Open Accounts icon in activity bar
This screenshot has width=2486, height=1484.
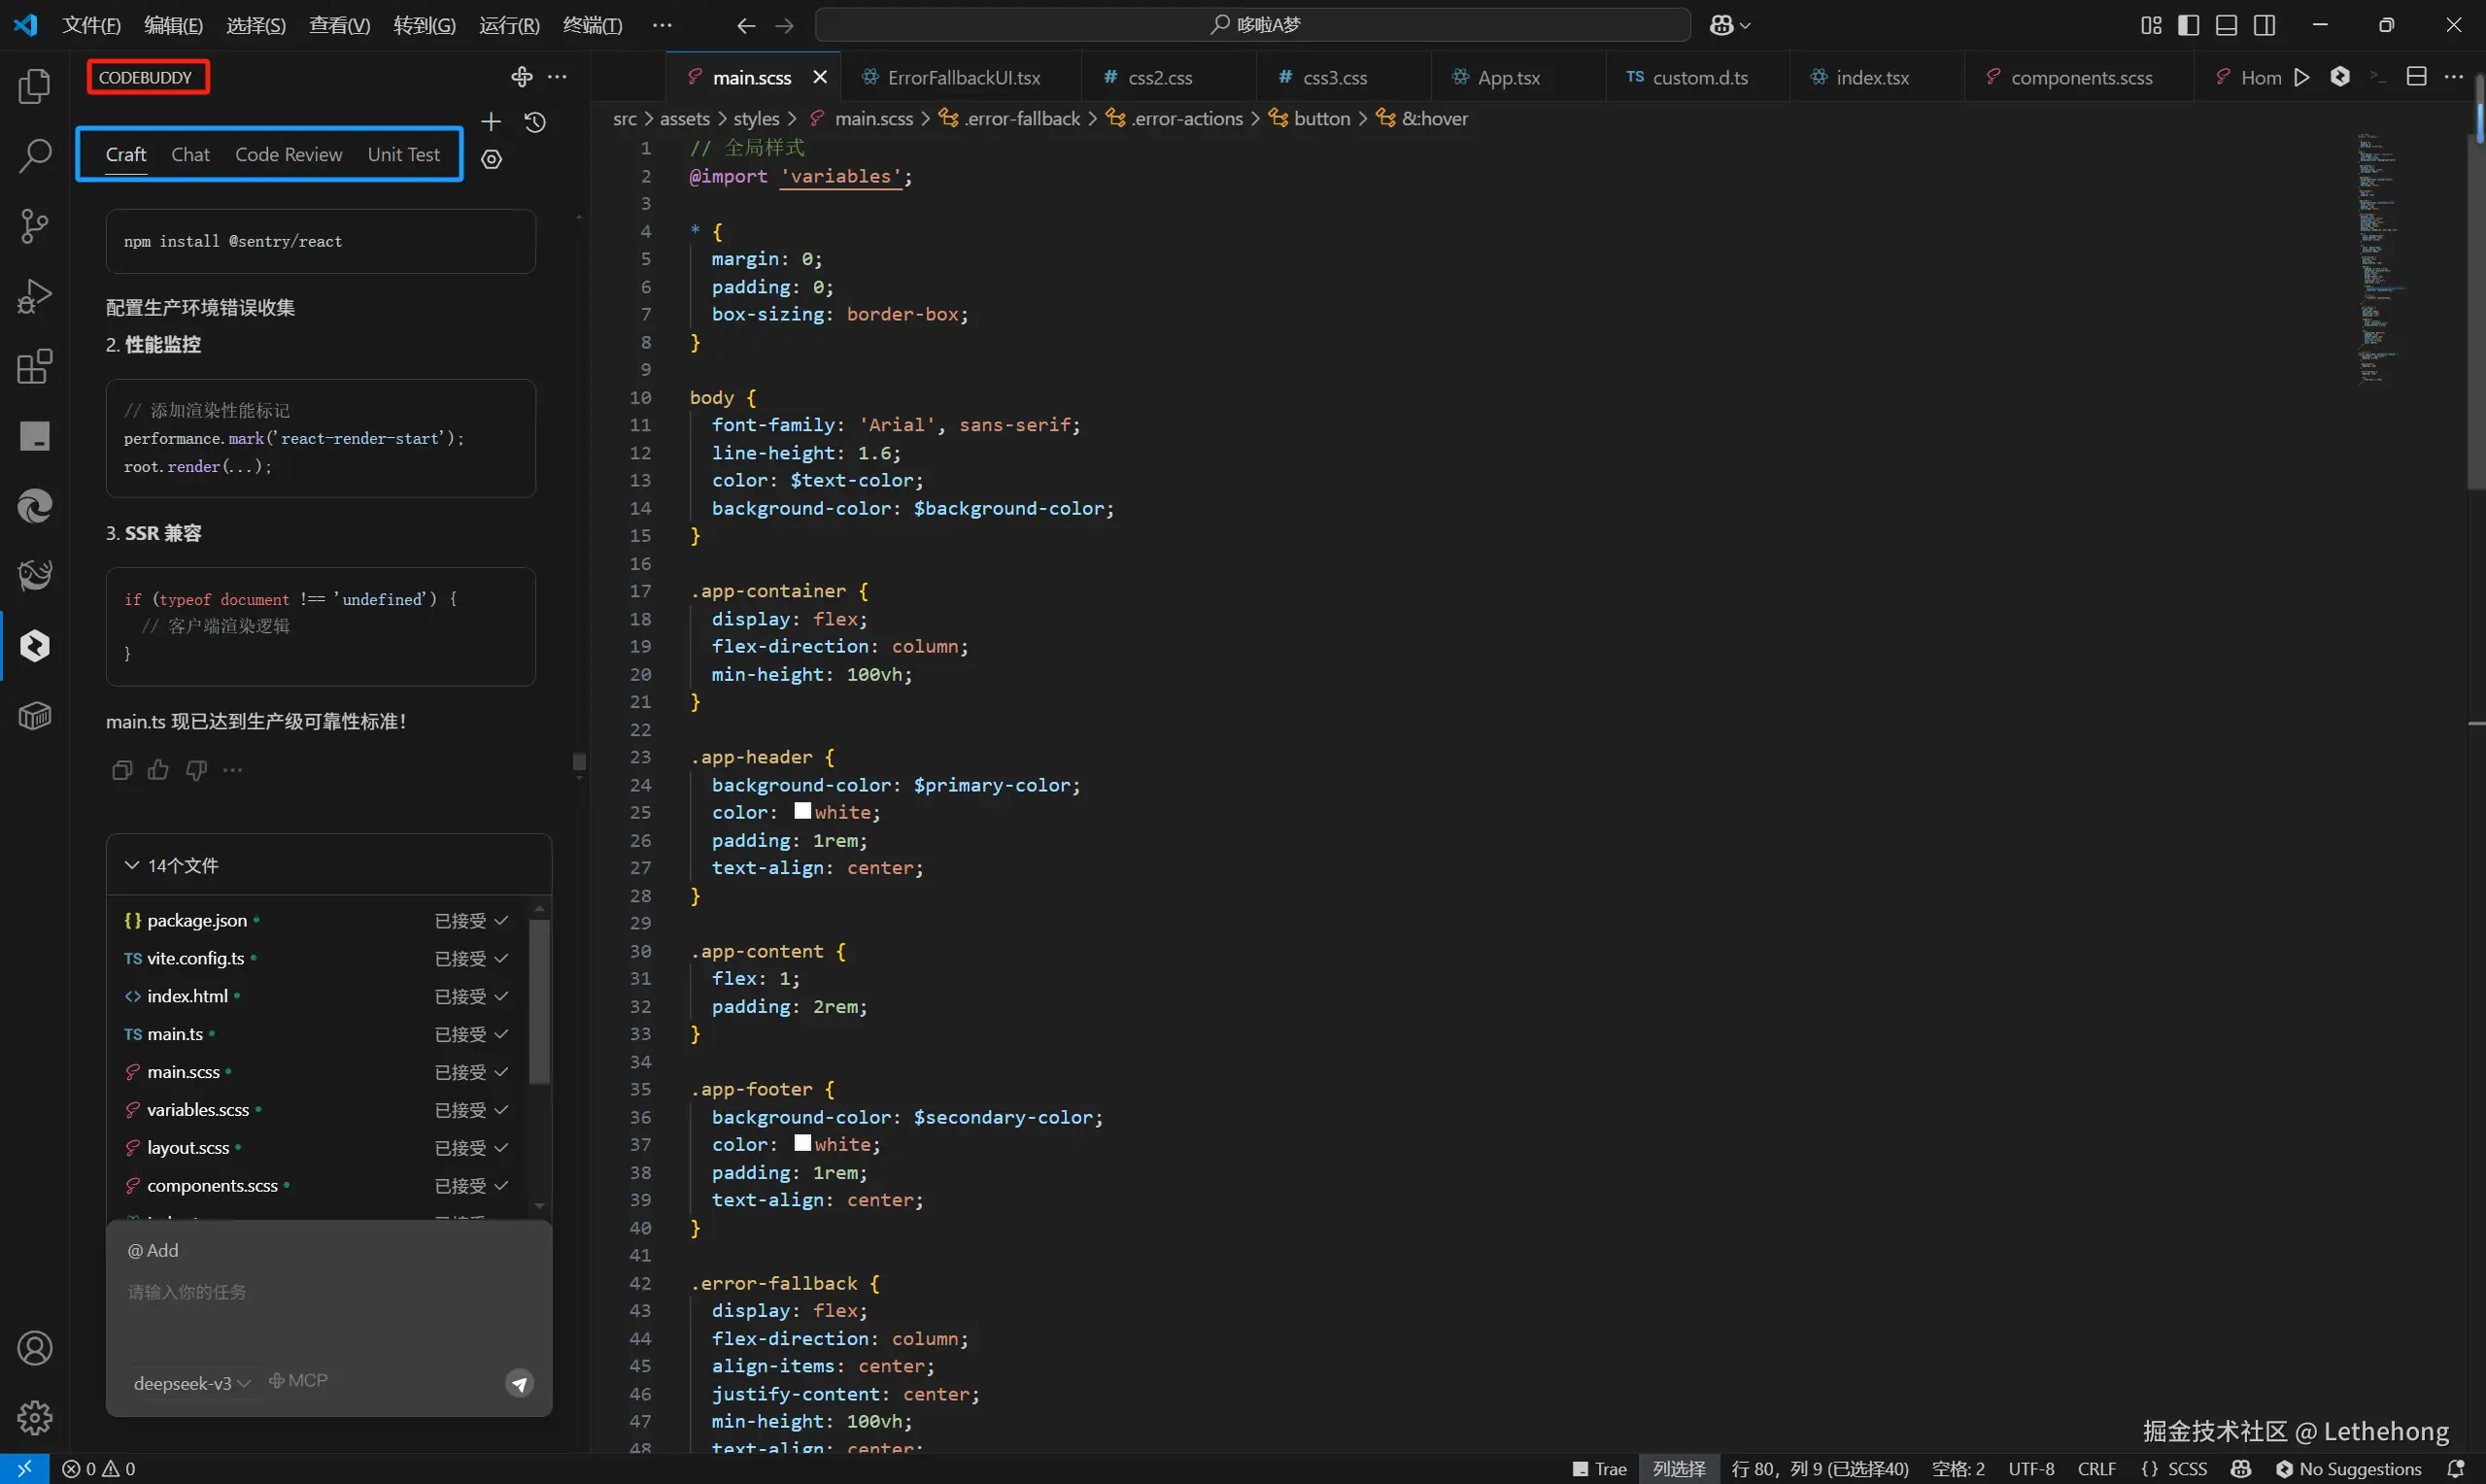click(35, 1348)
